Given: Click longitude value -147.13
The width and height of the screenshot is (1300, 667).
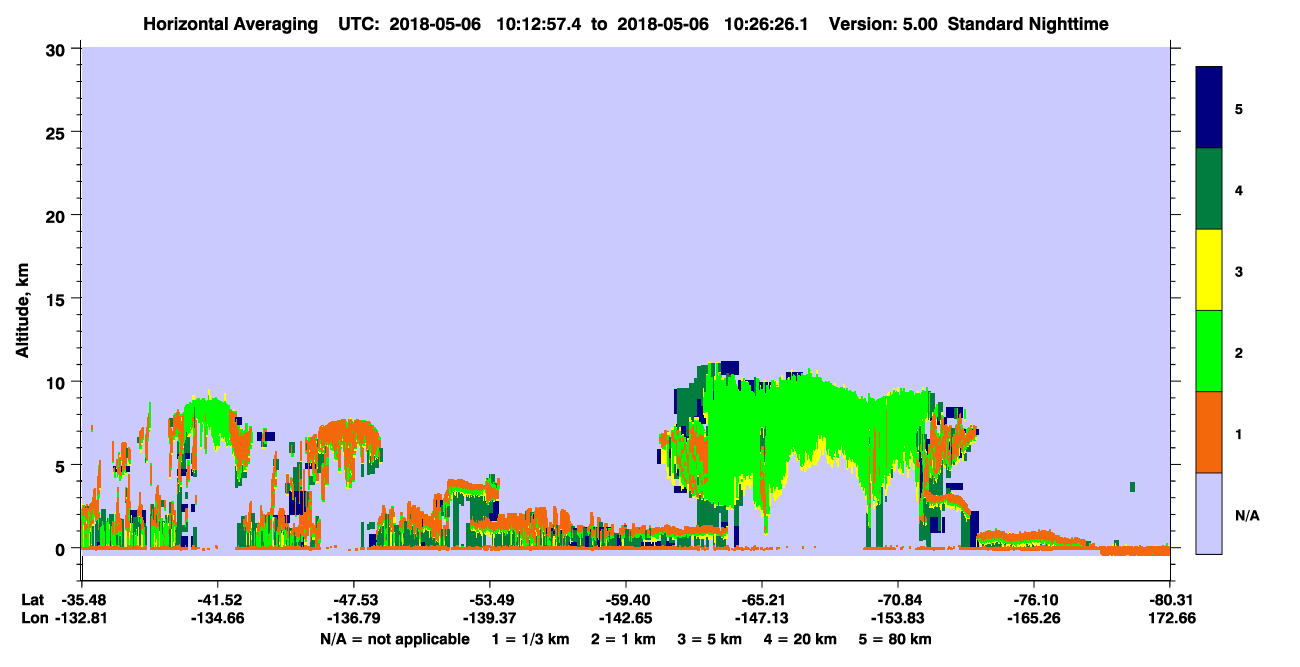Looking at the screenshot, I should coord(761,619).
